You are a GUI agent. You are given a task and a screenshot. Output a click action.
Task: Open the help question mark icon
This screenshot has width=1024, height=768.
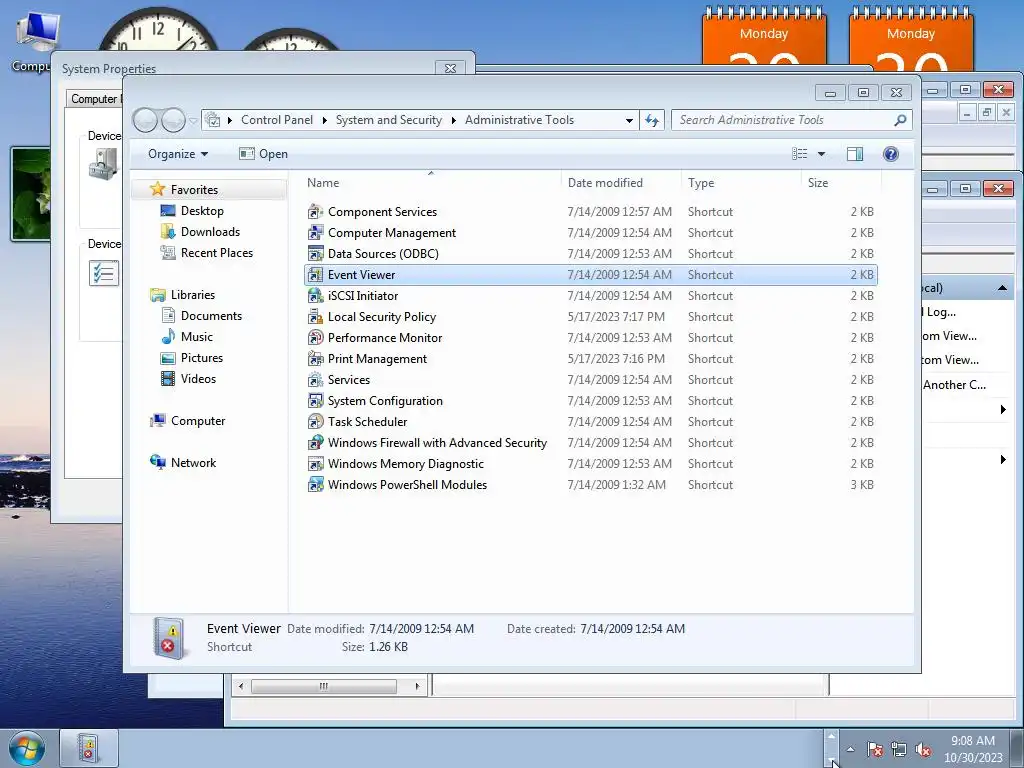[x=890, y=153]
